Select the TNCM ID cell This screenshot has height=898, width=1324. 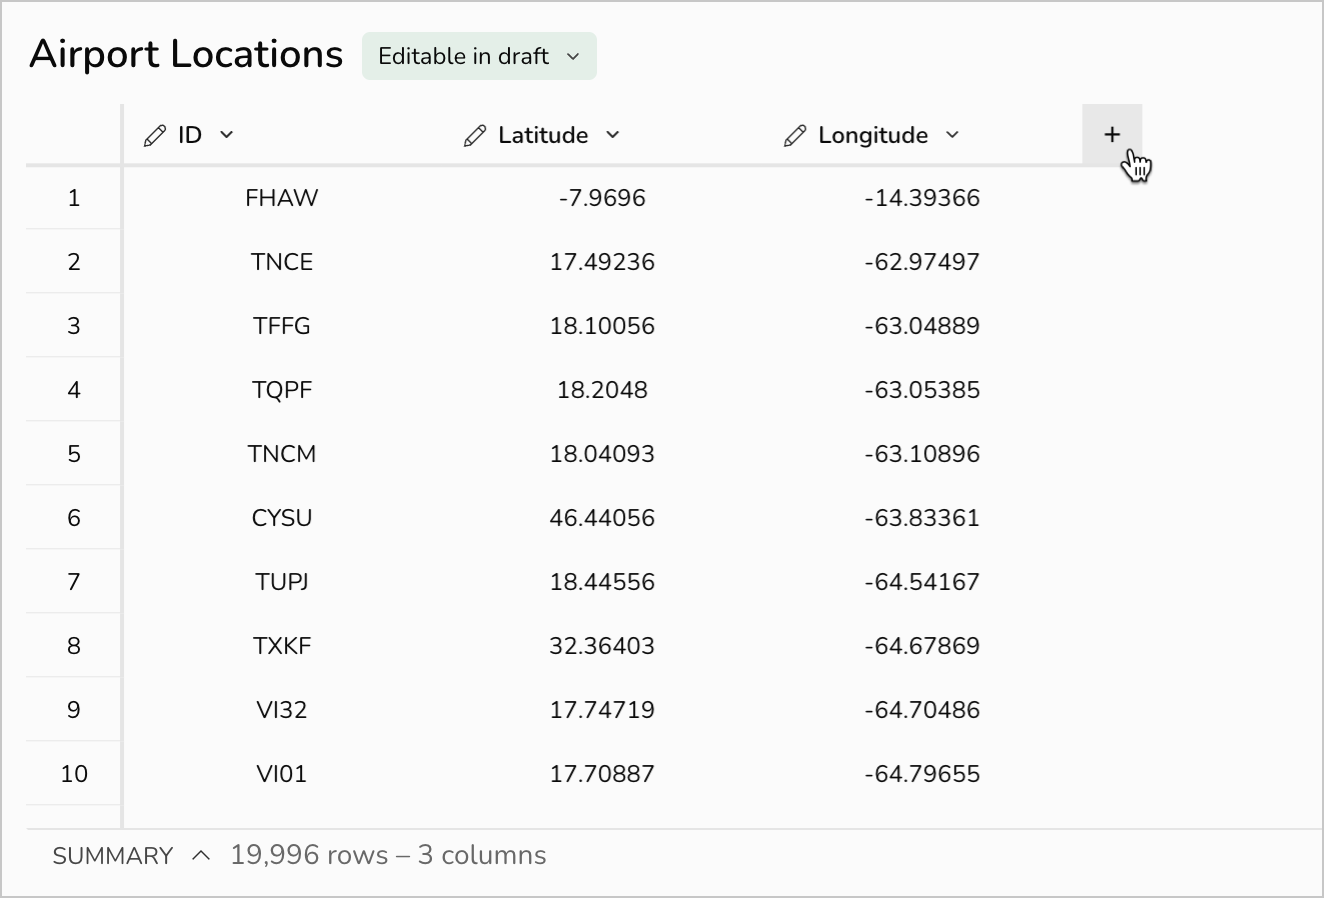coord(282,454)
